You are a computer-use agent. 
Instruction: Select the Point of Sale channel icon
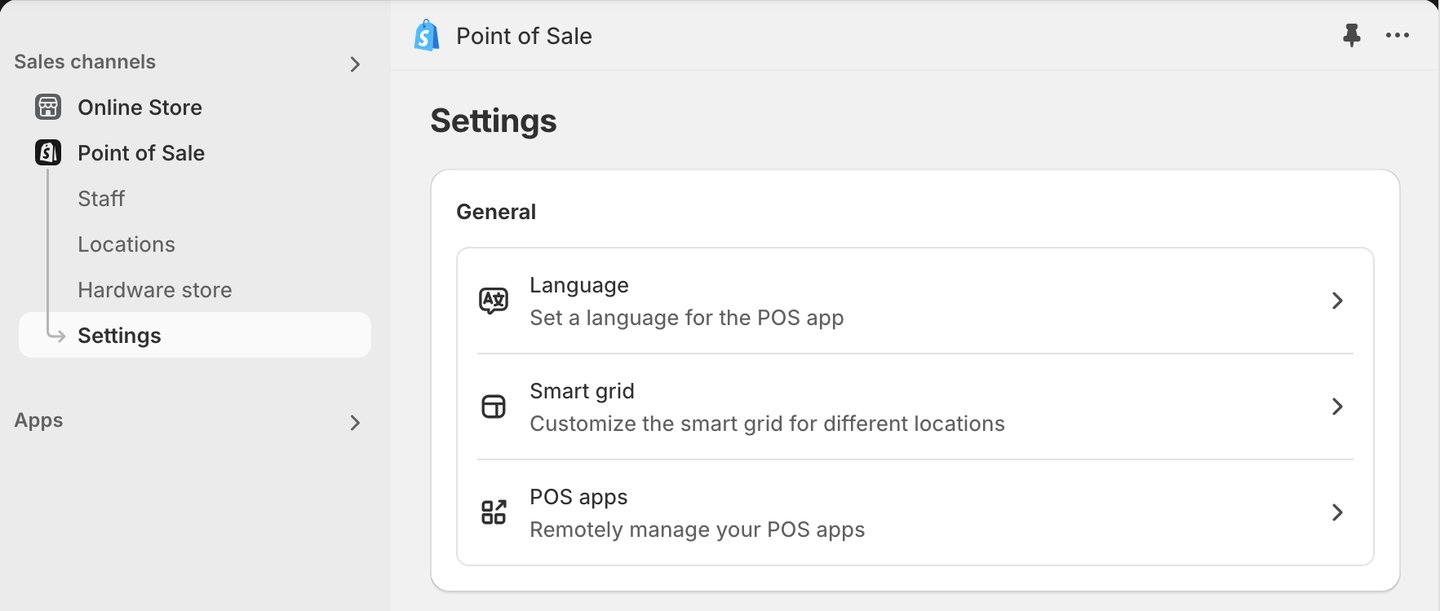tap(47, 153)
